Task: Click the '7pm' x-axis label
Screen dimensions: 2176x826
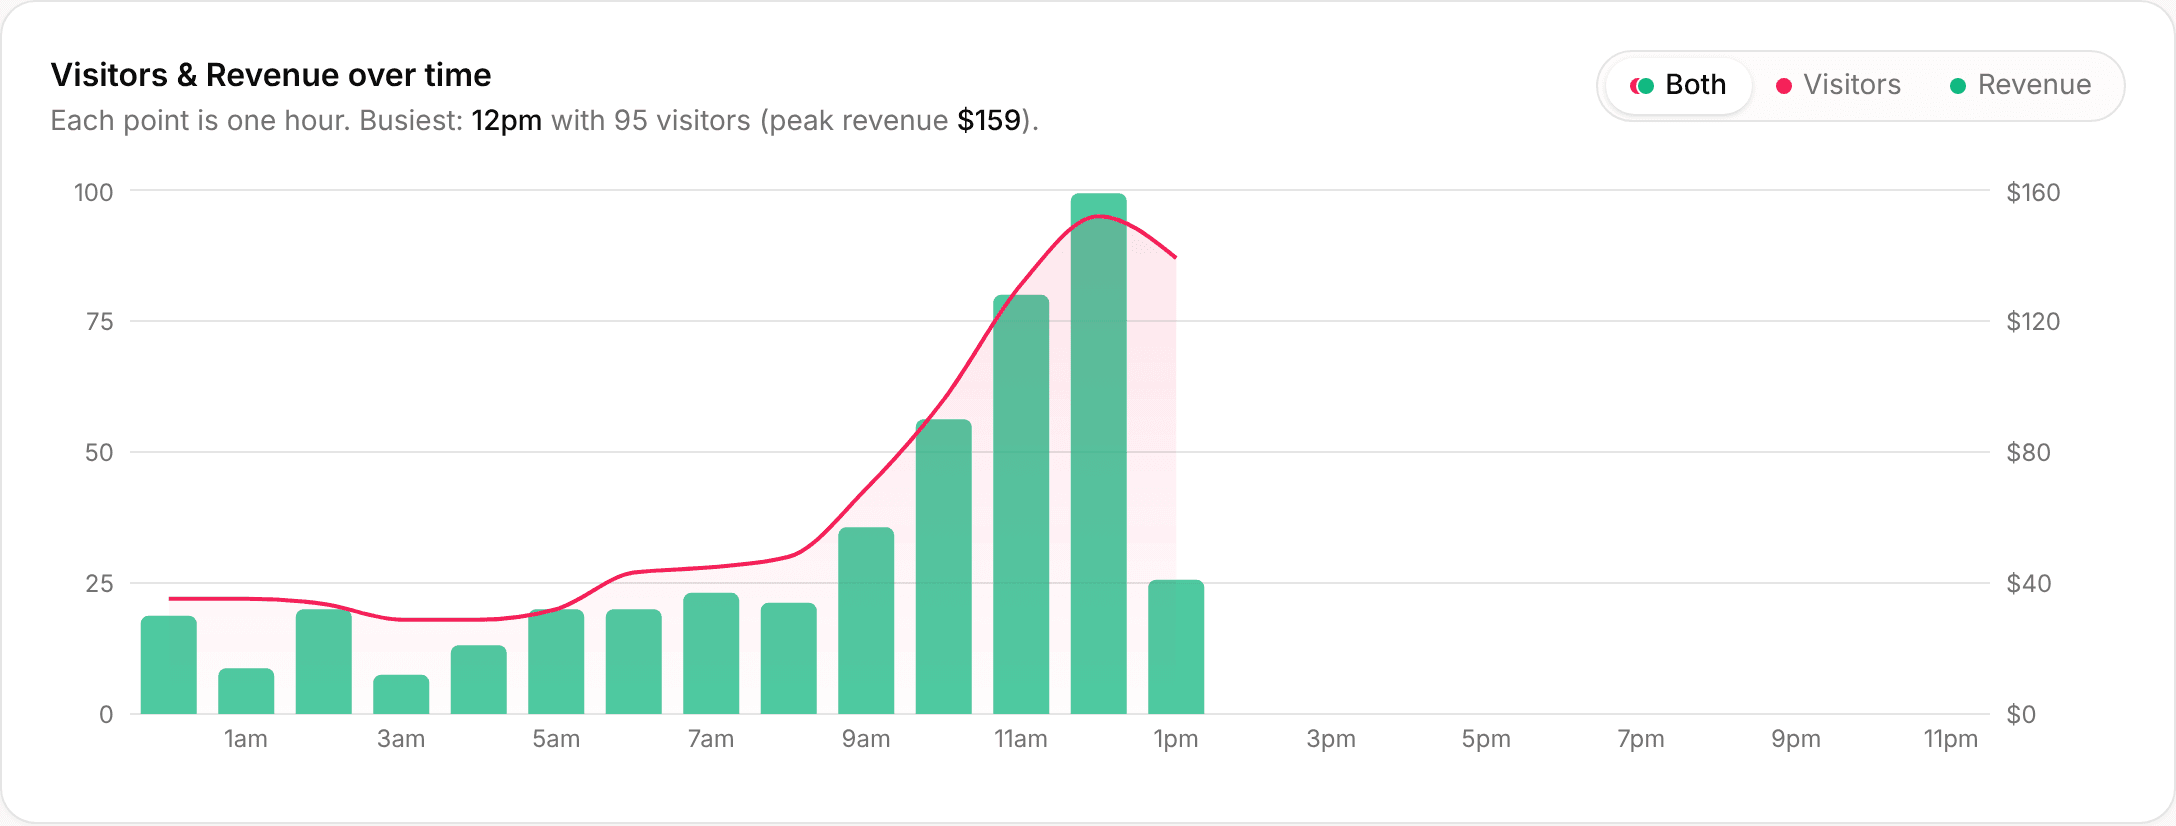Action: pyautogui.click(x=1641, y=739)
